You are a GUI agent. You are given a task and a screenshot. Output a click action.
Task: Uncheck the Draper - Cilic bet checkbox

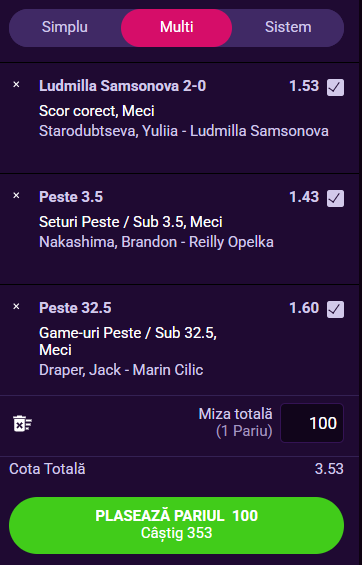click(x=335, y=310)
